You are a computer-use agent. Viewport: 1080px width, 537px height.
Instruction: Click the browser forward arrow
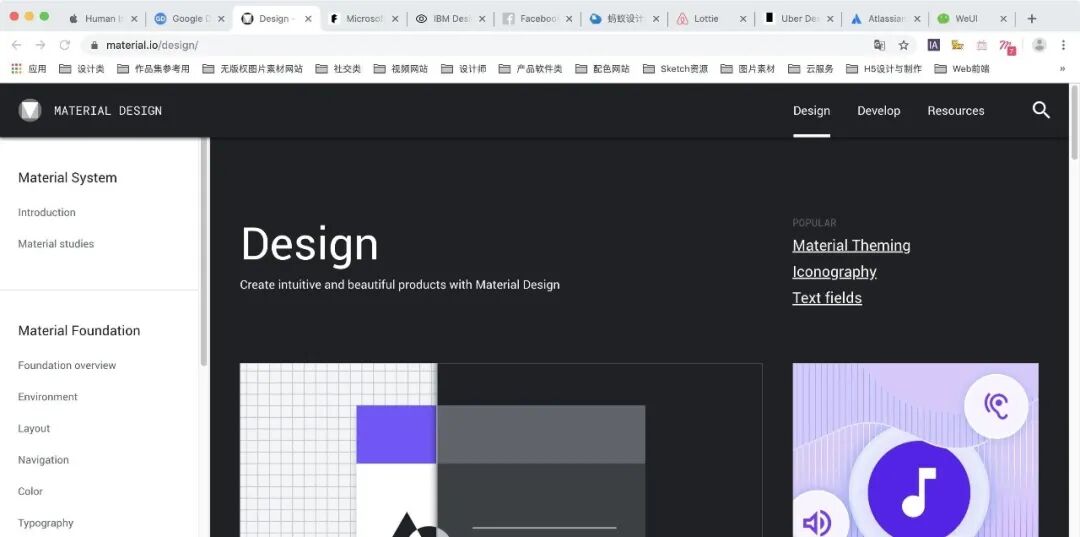pyautogui.click(x=41, y=45)
